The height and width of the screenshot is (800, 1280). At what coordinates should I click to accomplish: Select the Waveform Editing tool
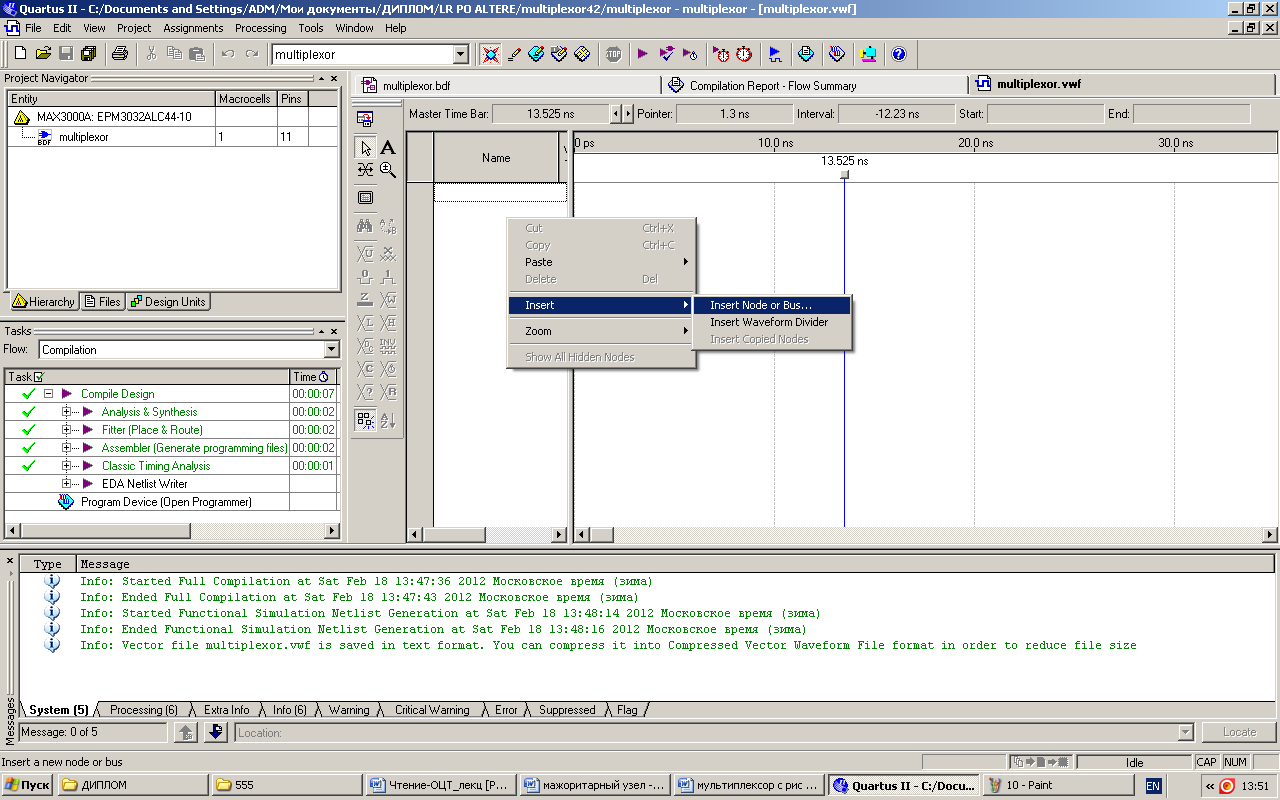[x=366, y=170]
